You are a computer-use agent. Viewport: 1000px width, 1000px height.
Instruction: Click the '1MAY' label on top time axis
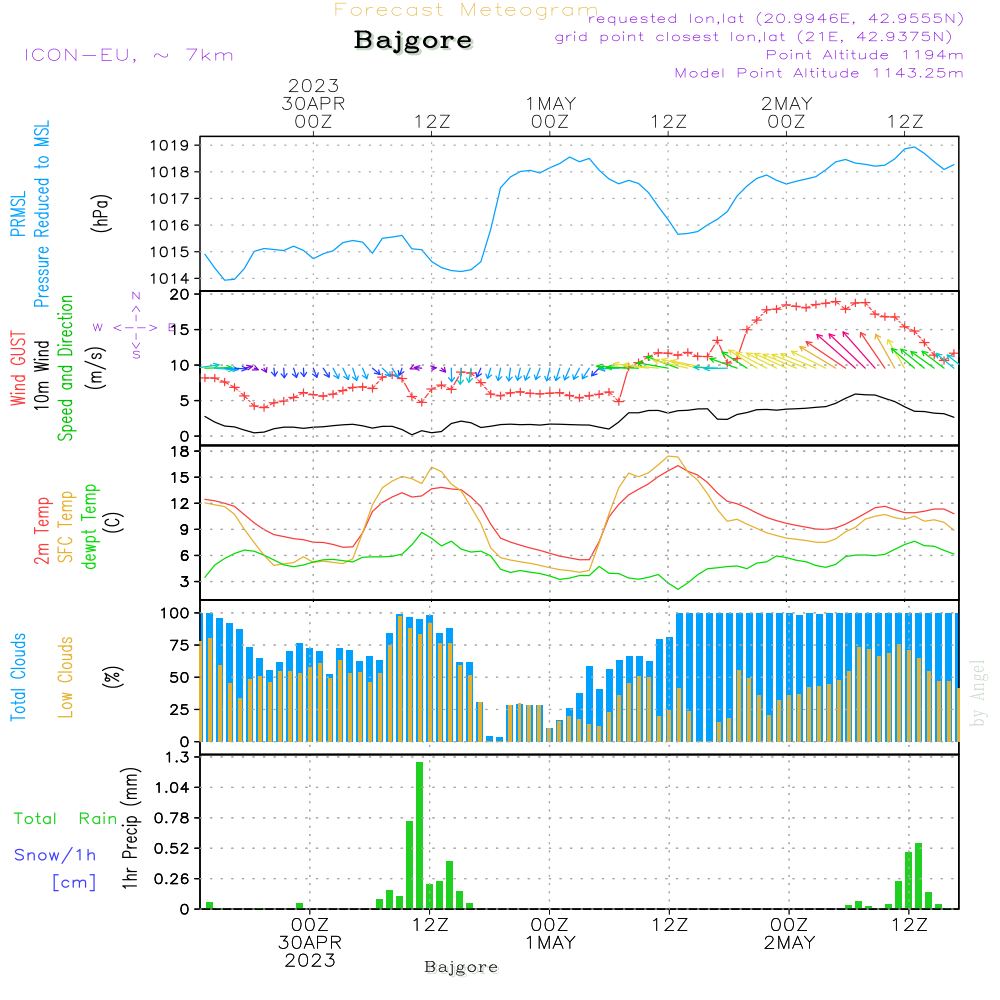550,104
